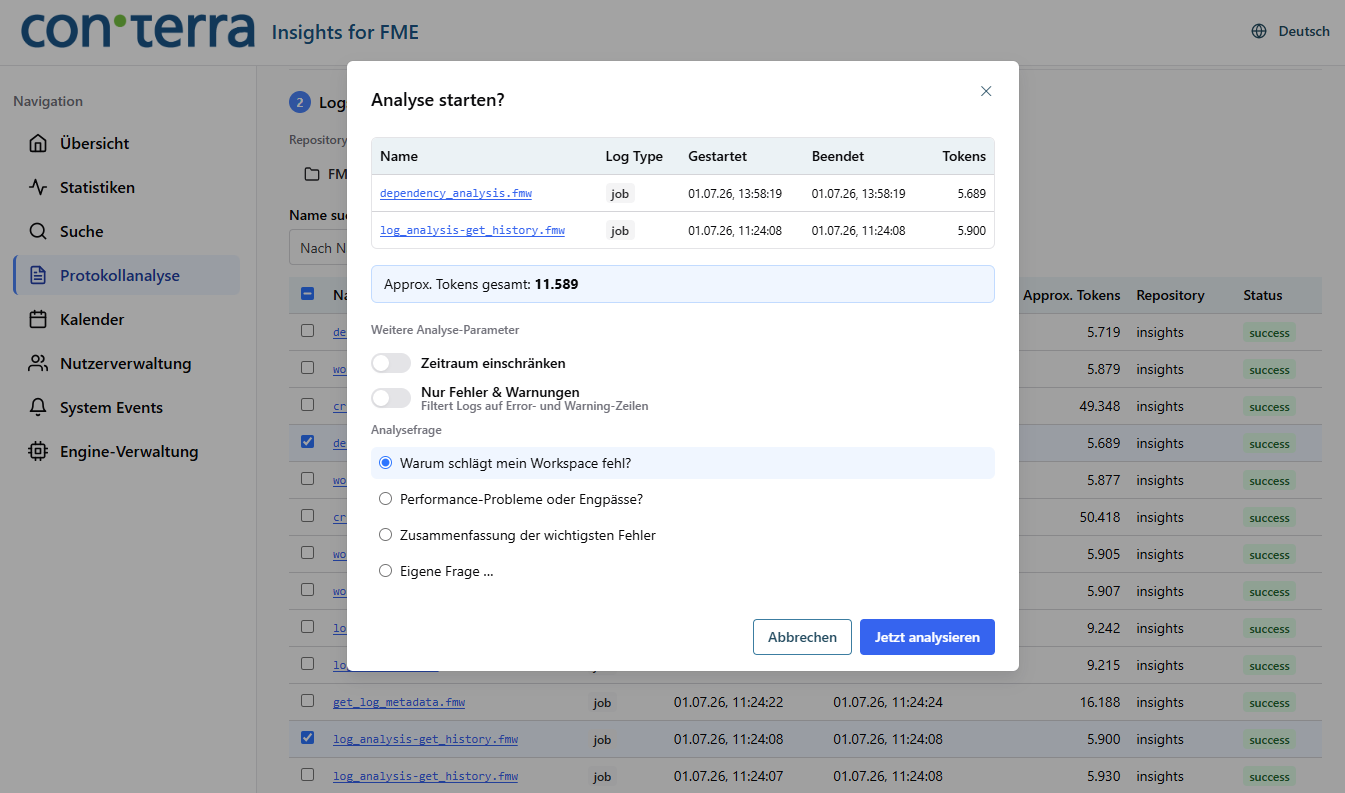The image size is (1345, 793).
Task: Check the row with 5.930 tokens
Action: (307, 775)
